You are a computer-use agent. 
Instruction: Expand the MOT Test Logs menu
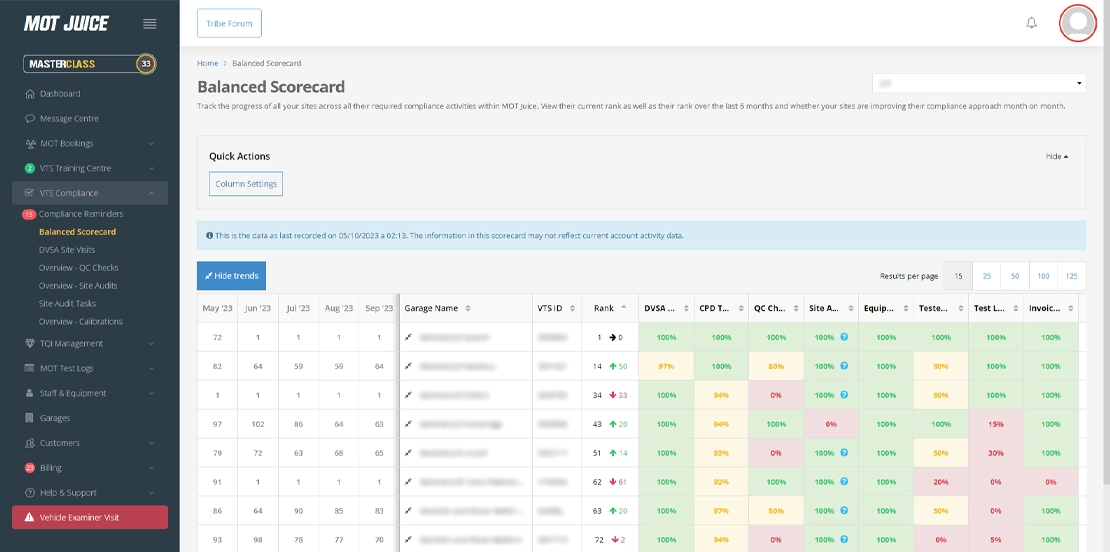pos(90,368)
